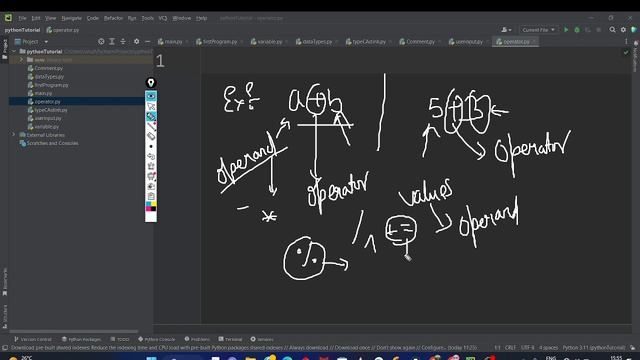Open the Python Packages tool window
Viewport: 640px width, 360px height.
pyautogui.click(x=82, y=339)
